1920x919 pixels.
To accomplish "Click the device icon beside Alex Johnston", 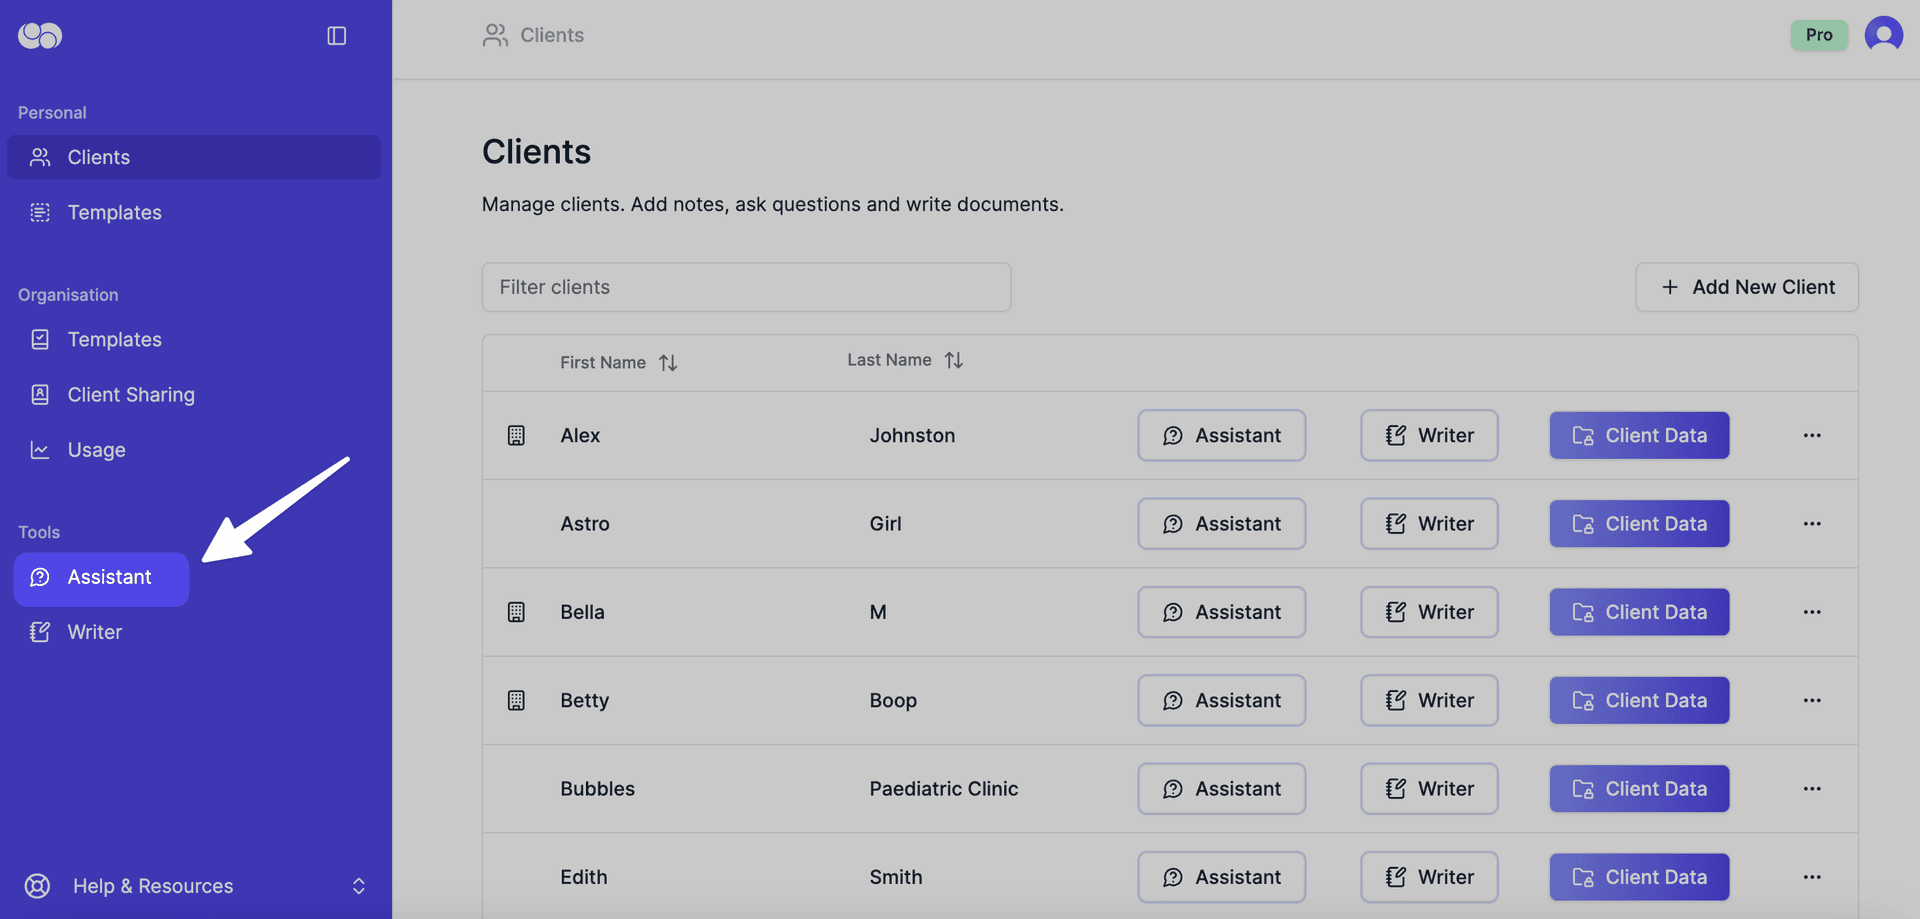I will [x=516, y=435].
